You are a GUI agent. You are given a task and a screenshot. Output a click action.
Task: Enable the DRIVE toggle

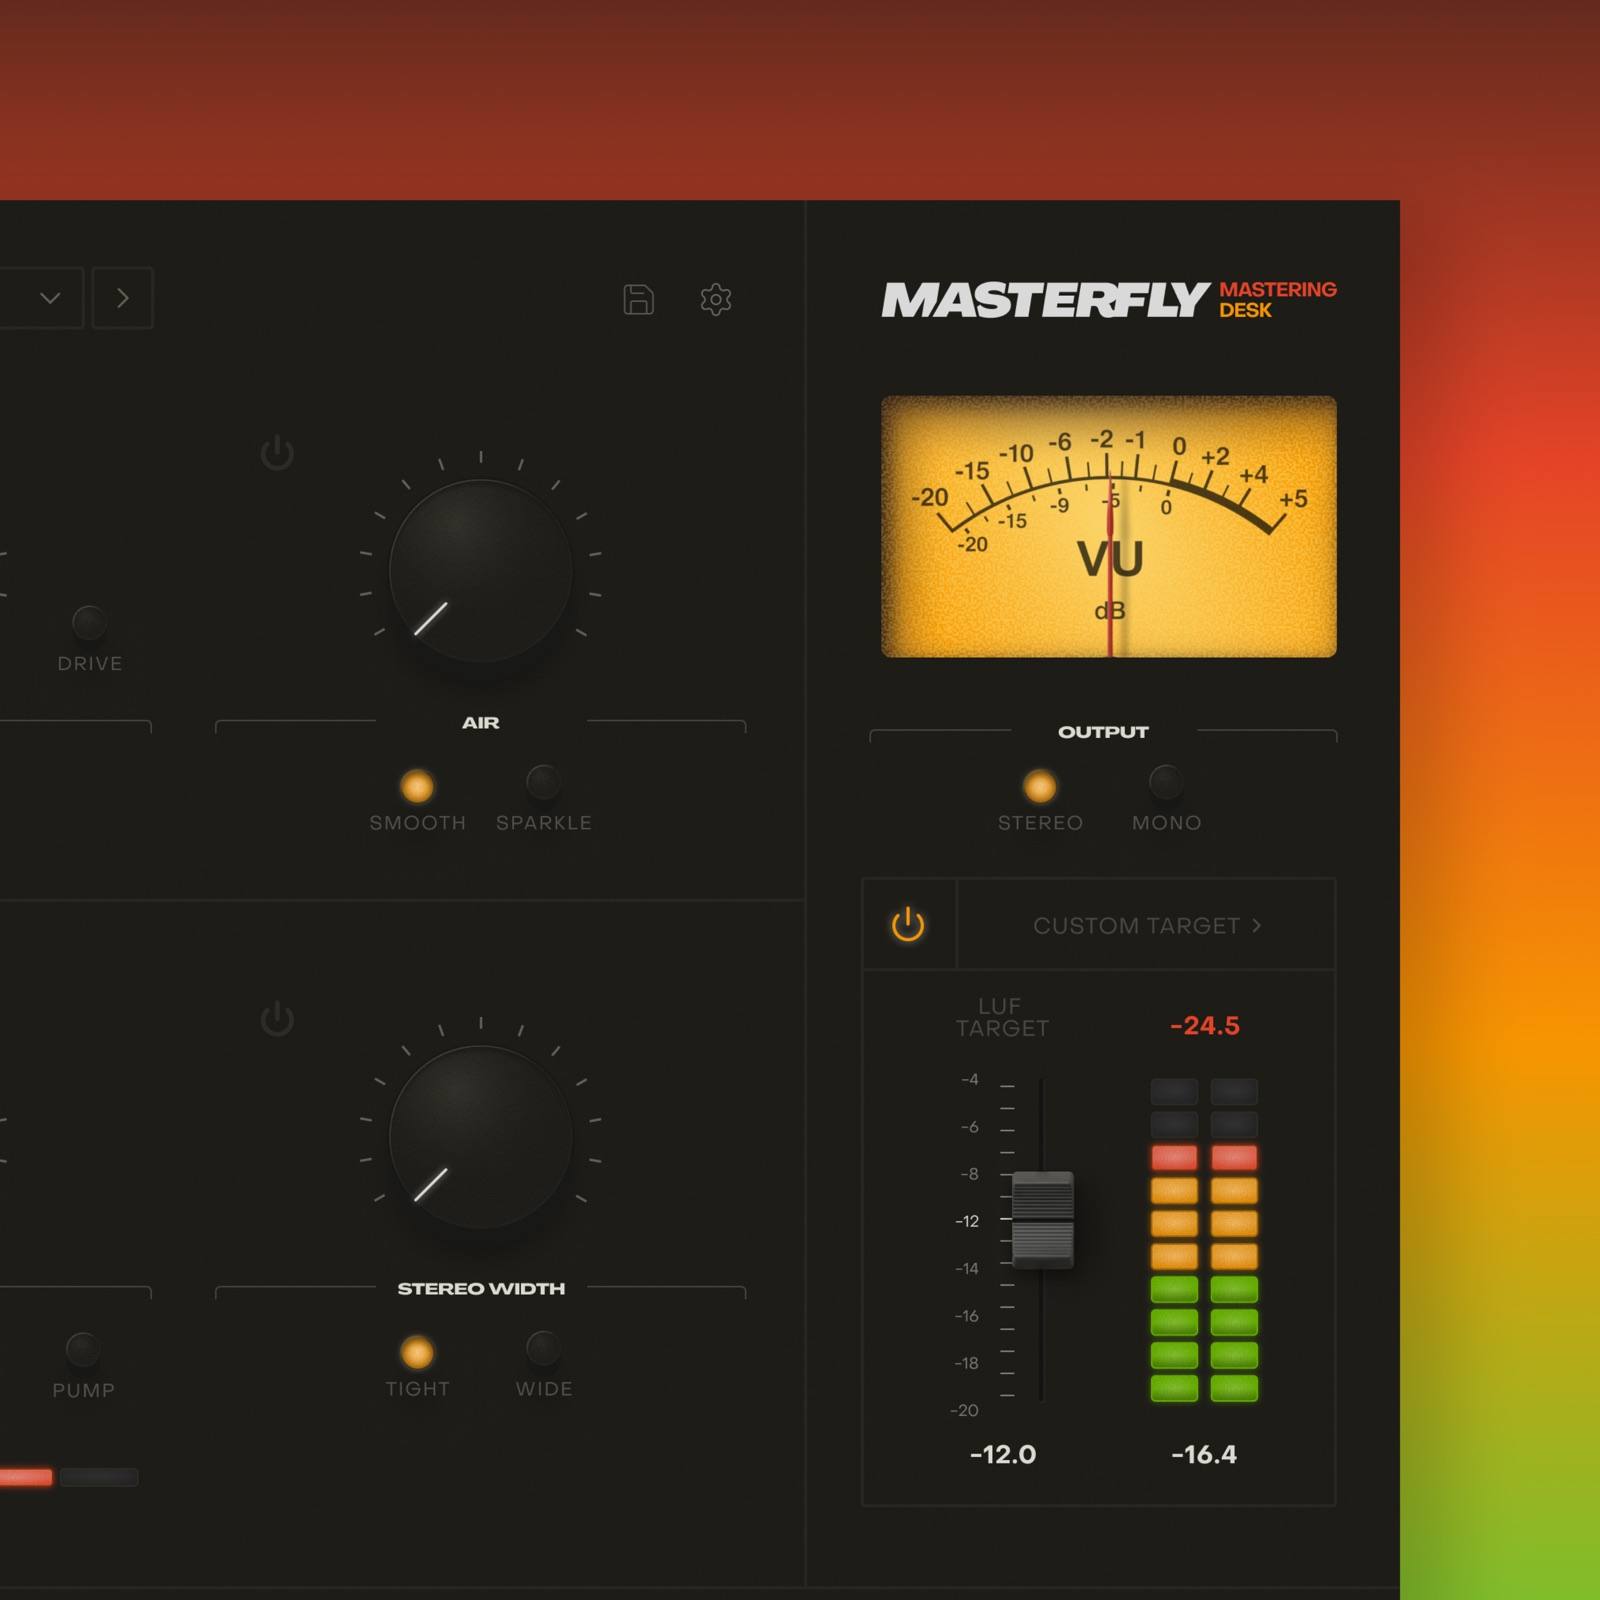(x=90, y=622)
